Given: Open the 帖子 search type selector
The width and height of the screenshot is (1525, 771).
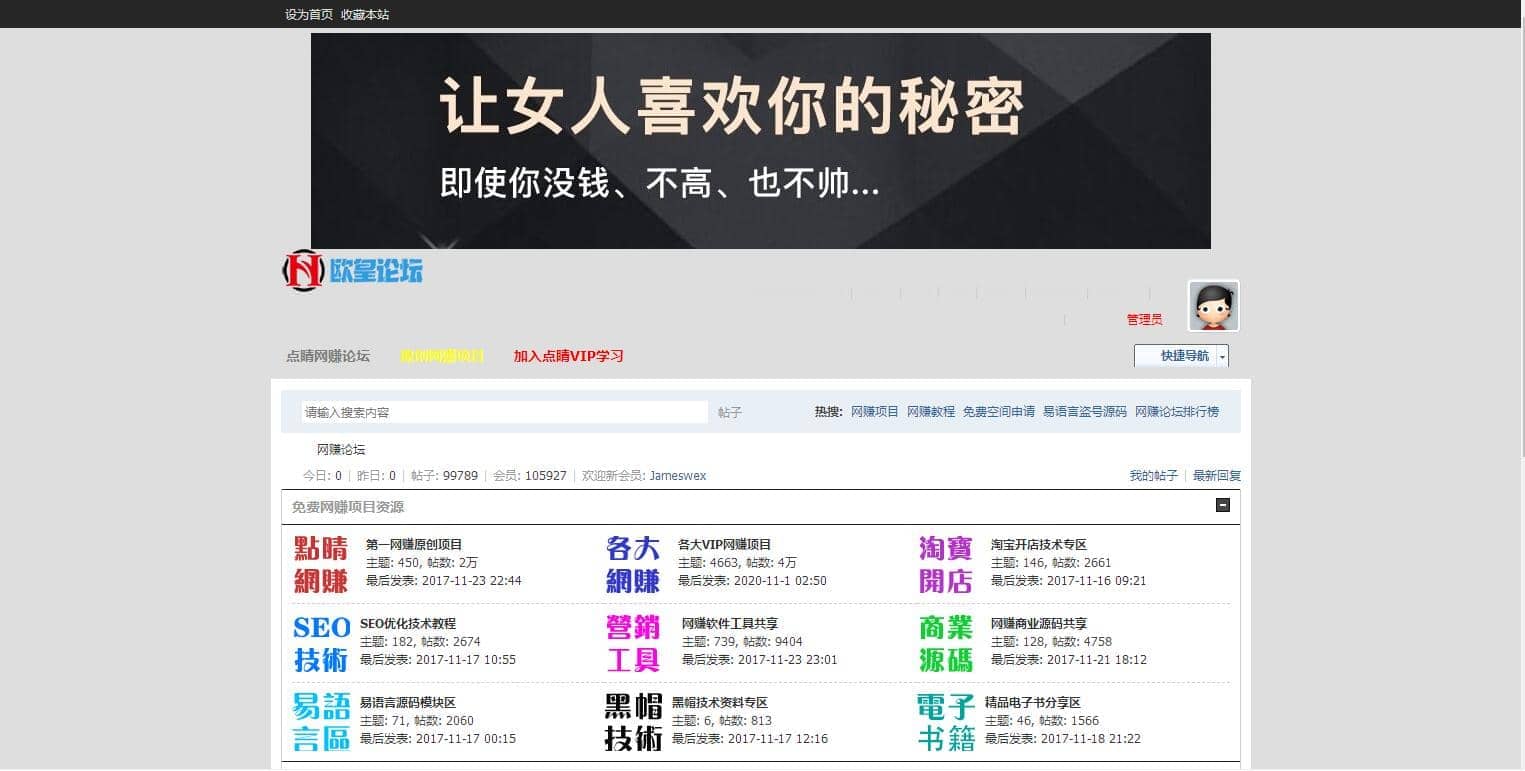Looking at the screenshot, I should [x=730, y=412].
